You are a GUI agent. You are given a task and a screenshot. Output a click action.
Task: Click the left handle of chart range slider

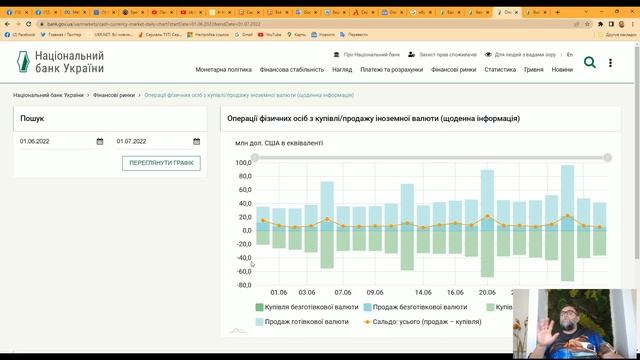pos(255,158)
